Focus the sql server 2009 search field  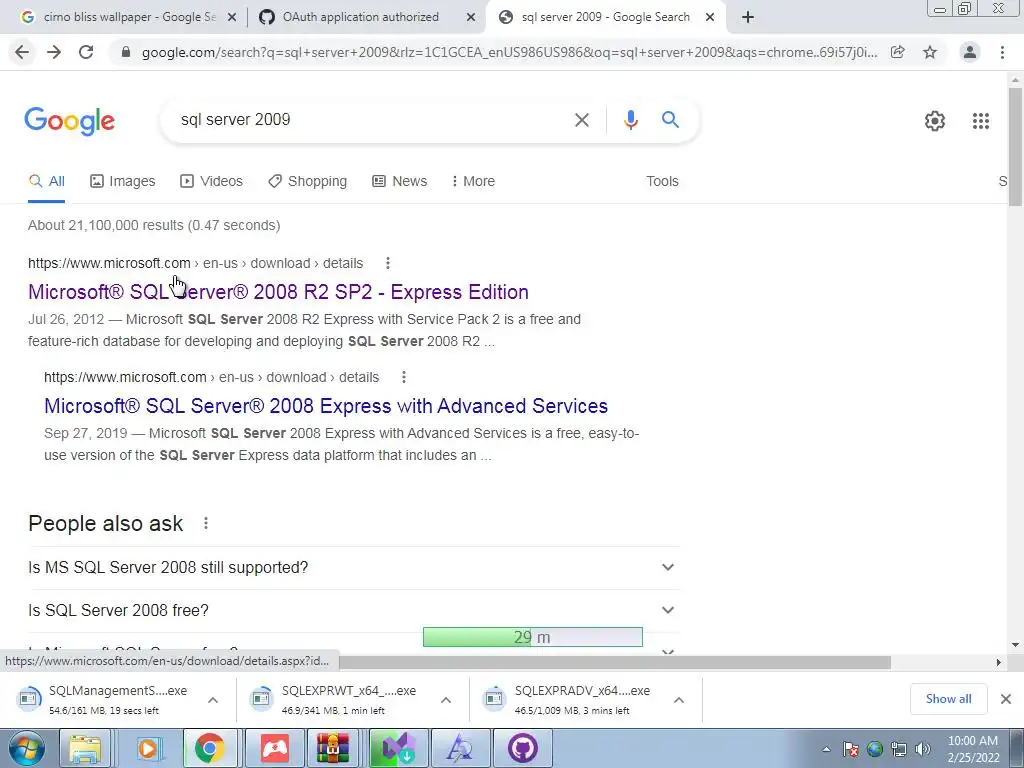(372, 120)
